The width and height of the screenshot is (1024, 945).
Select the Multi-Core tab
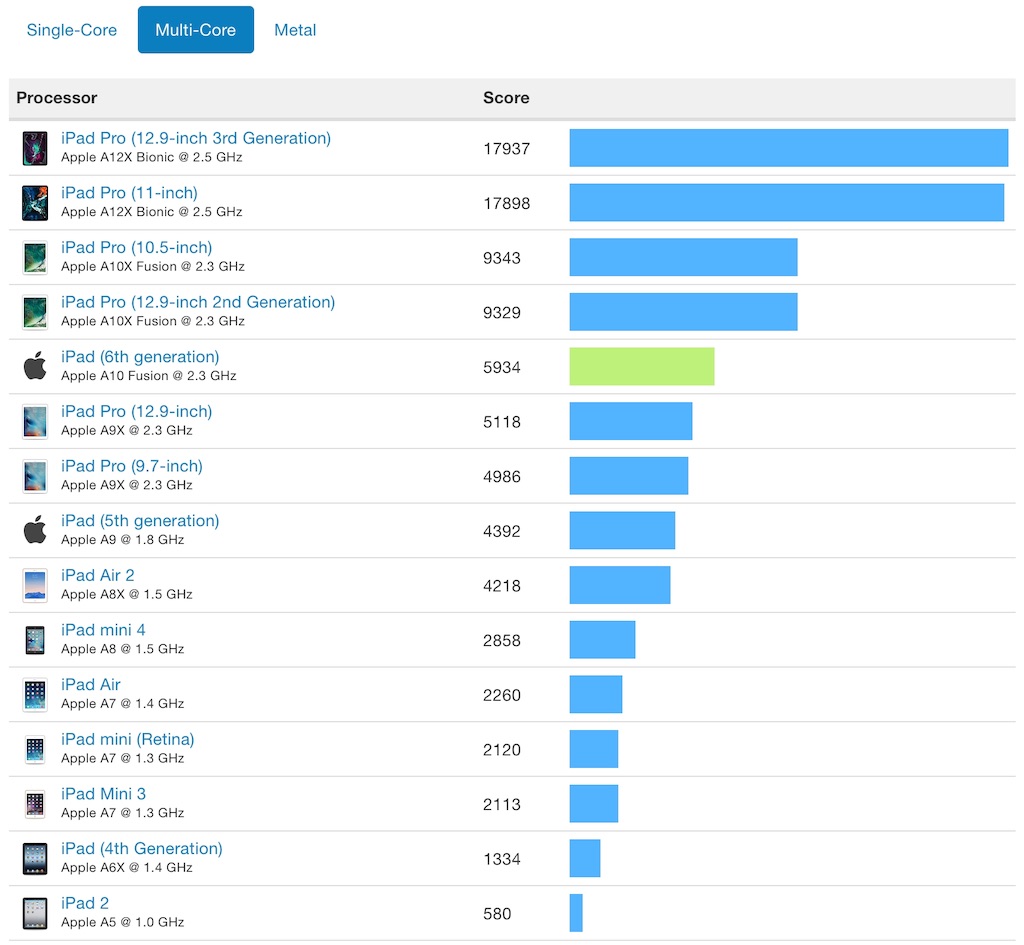coord(196,29)
